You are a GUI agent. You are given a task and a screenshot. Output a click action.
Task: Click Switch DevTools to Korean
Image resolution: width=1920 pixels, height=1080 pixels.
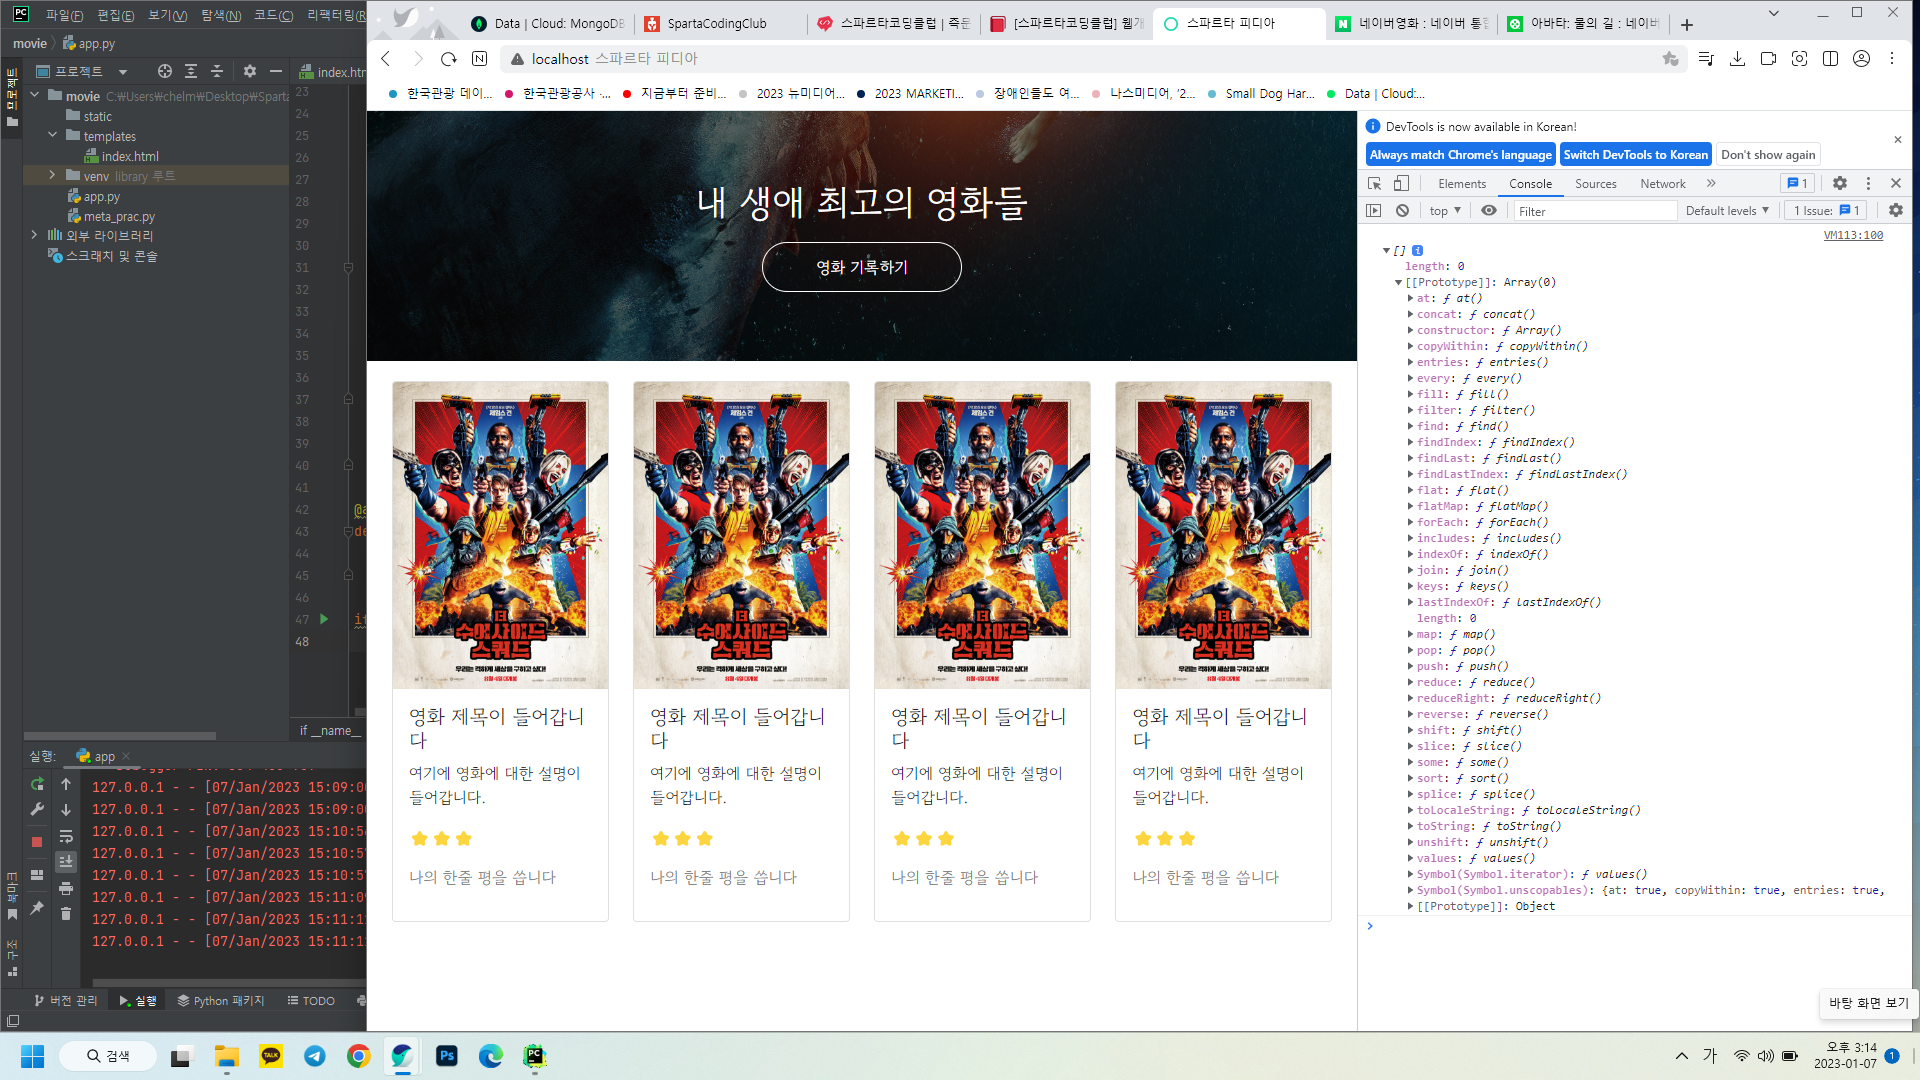1635,154
